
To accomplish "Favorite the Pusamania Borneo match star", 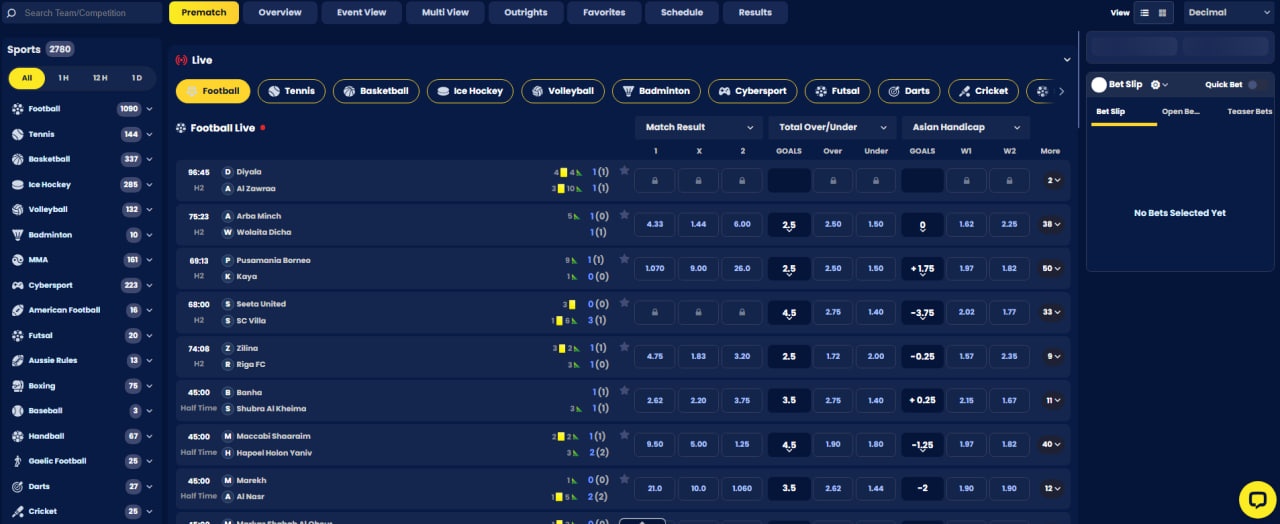I will pyautogui.click(x=624, y=259).
